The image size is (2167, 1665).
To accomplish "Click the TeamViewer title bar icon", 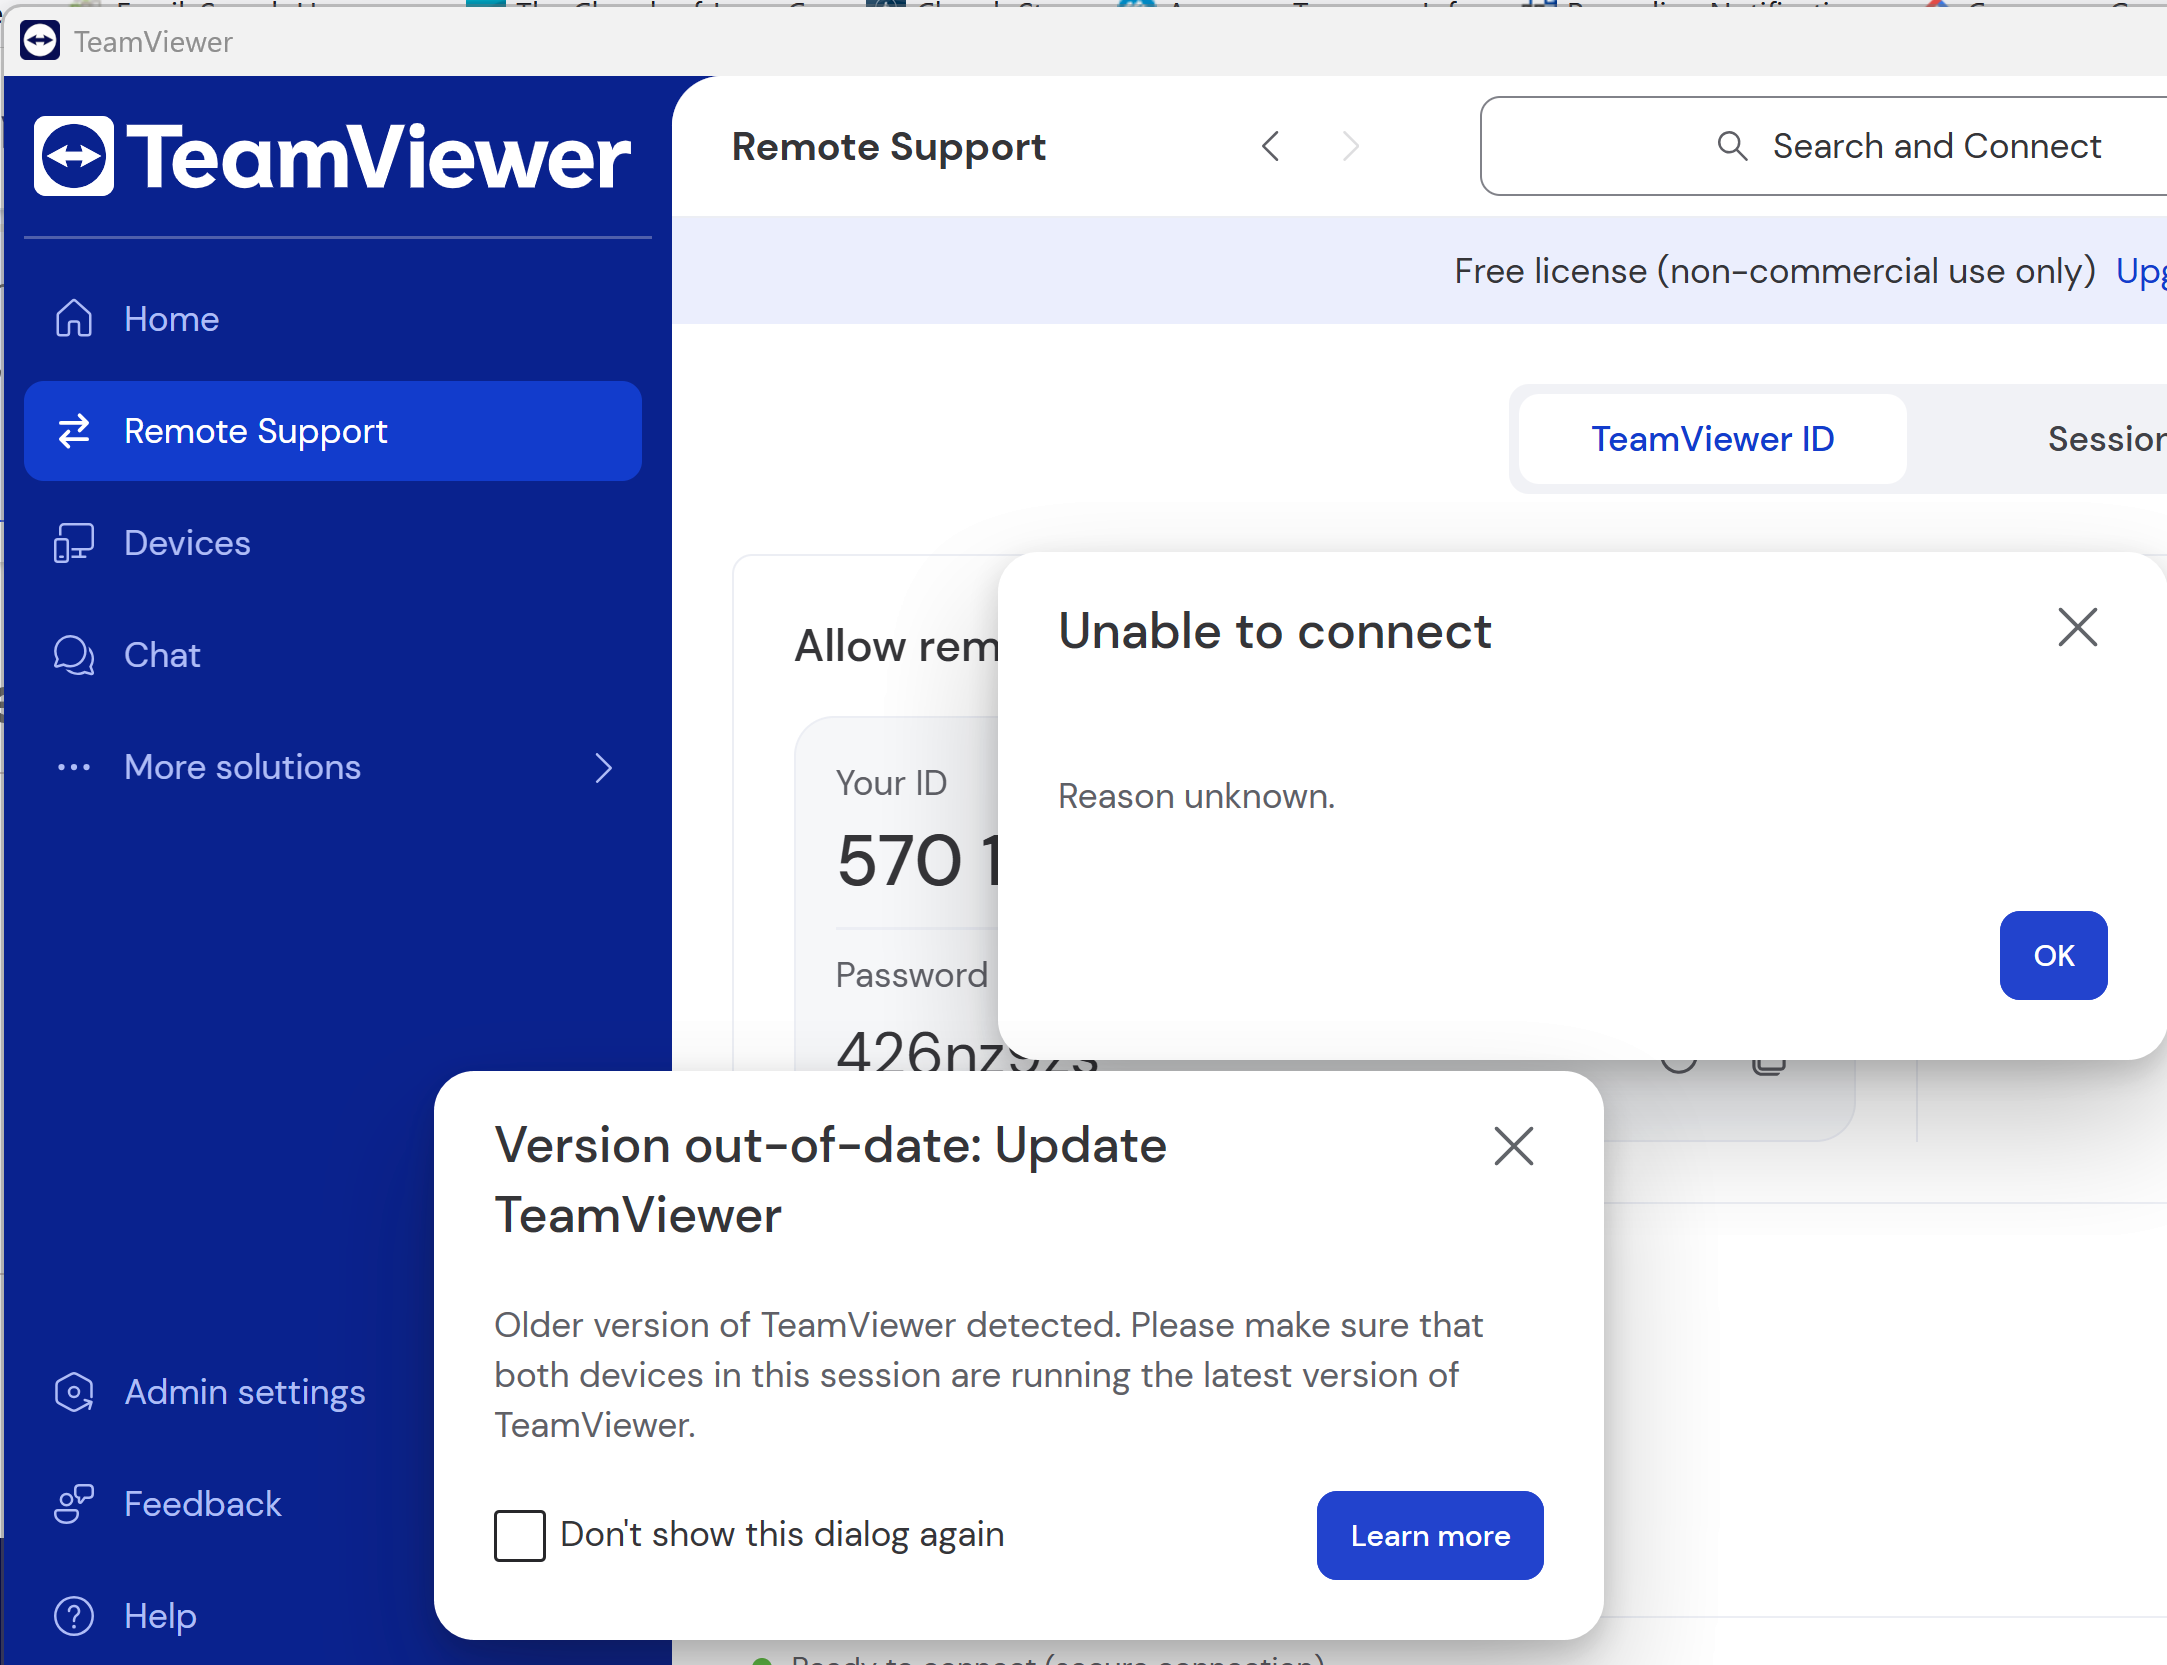I will 40,41.
